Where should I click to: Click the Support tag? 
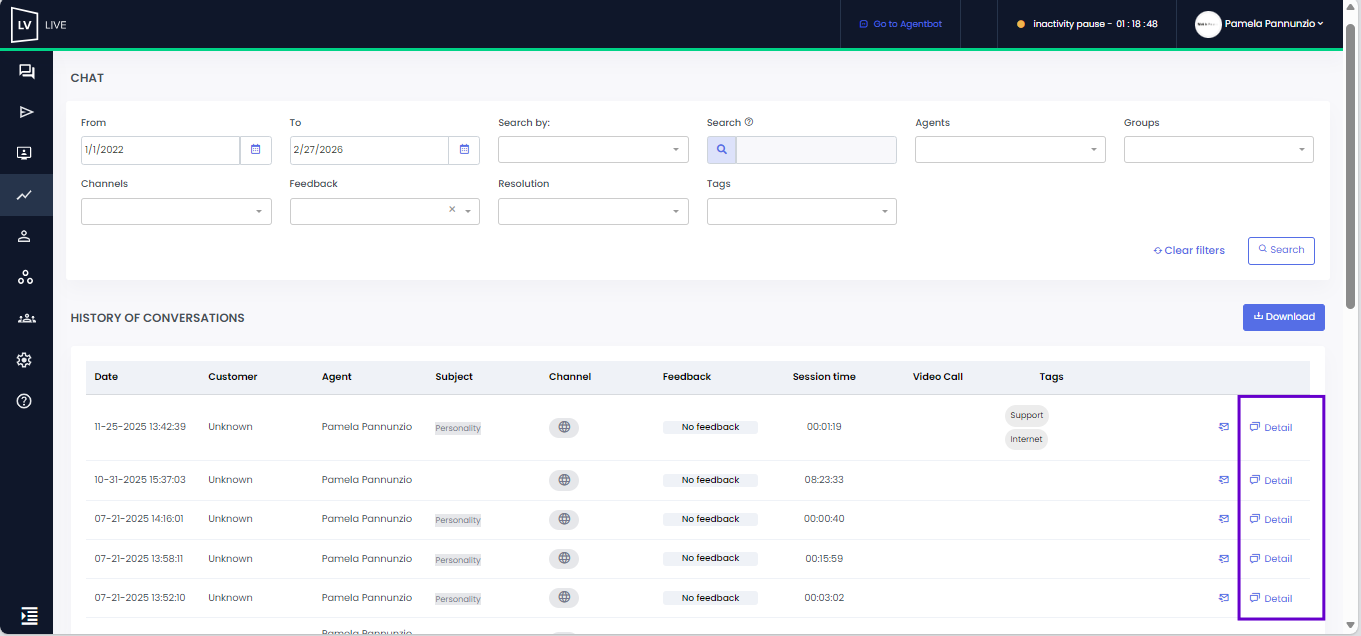tap(1026, 415)
